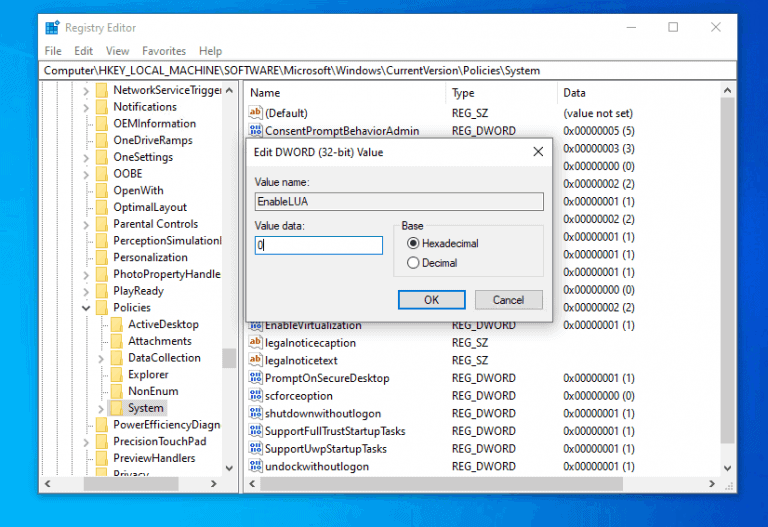Choose the Decimal base radio button
The height and width of the screenshot is (527, 768).
[x=413, y=263]
